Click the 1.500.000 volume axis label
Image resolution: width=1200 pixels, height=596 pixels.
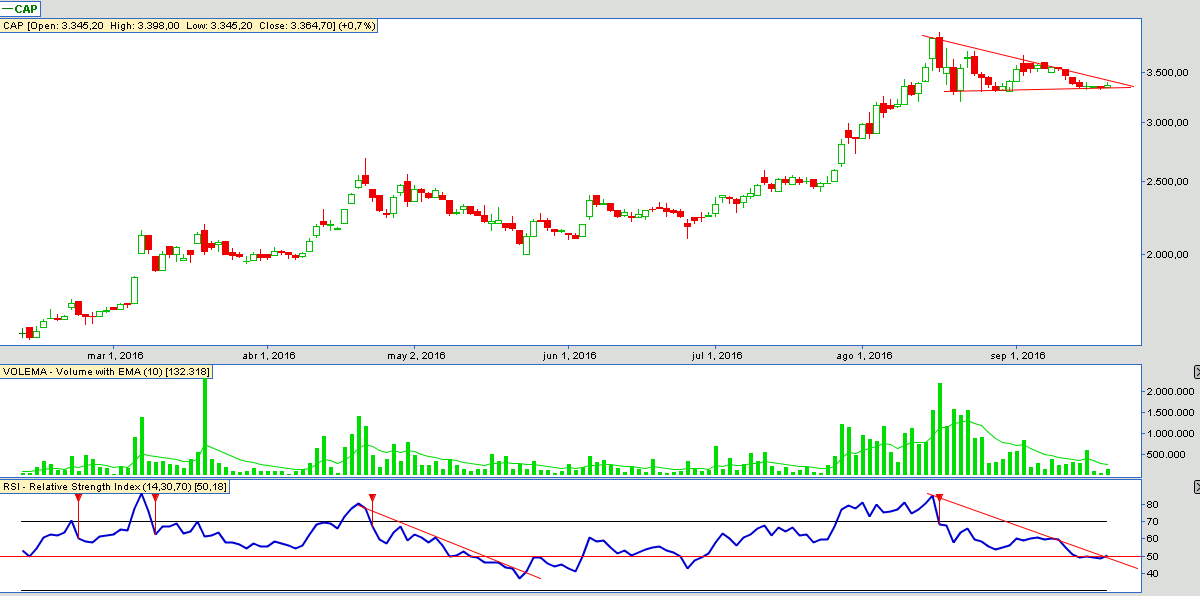click(1169, 413)
